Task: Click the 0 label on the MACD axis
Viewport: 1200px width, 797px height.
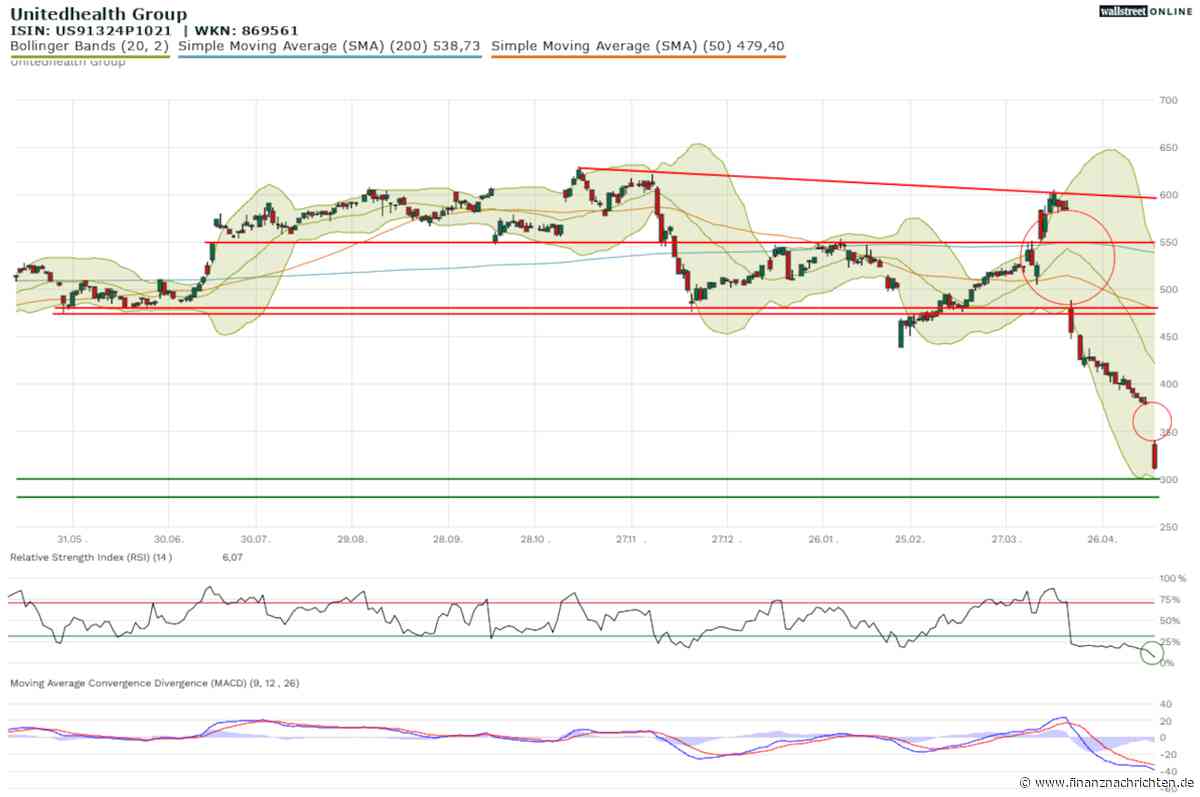Action: click(x=1161, y=737)
